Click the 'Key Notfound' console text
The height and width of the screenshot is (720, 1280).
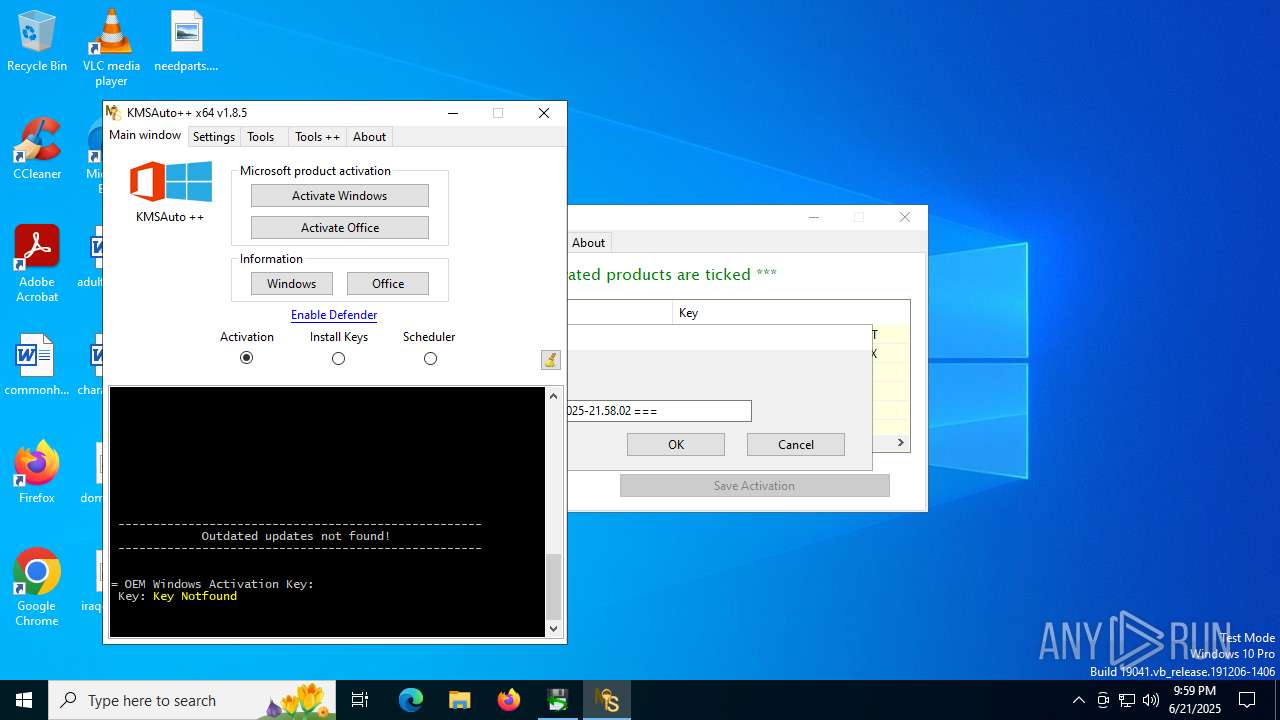click(195, 596)
